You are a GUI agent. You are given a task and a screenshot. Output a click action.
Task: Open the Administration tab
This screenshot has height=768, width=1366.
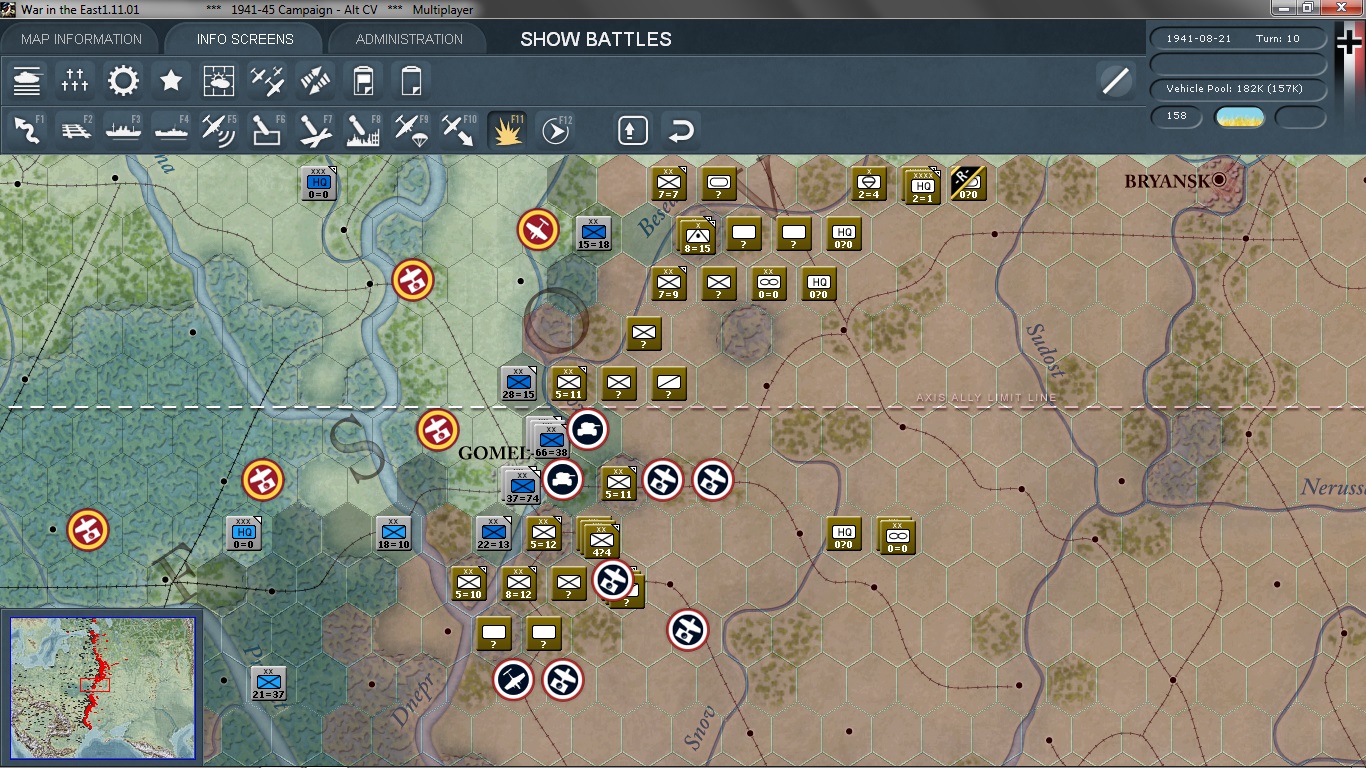[409, 39]
